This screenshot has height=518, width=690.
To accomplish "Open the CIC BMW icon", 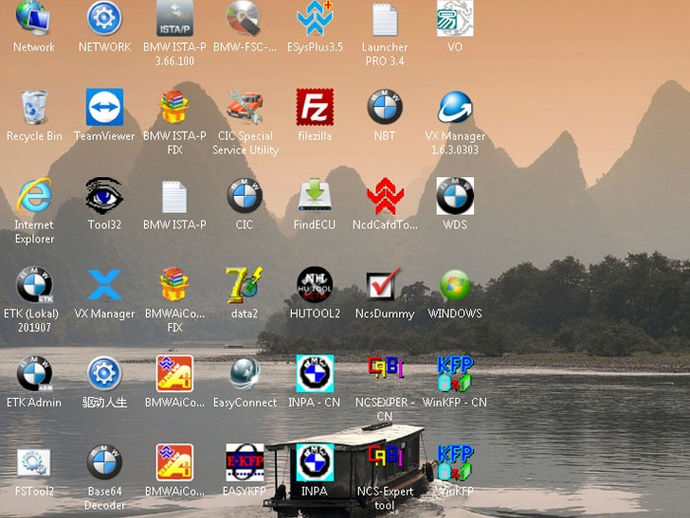I will pyautogui.click(x=244, y=196).
